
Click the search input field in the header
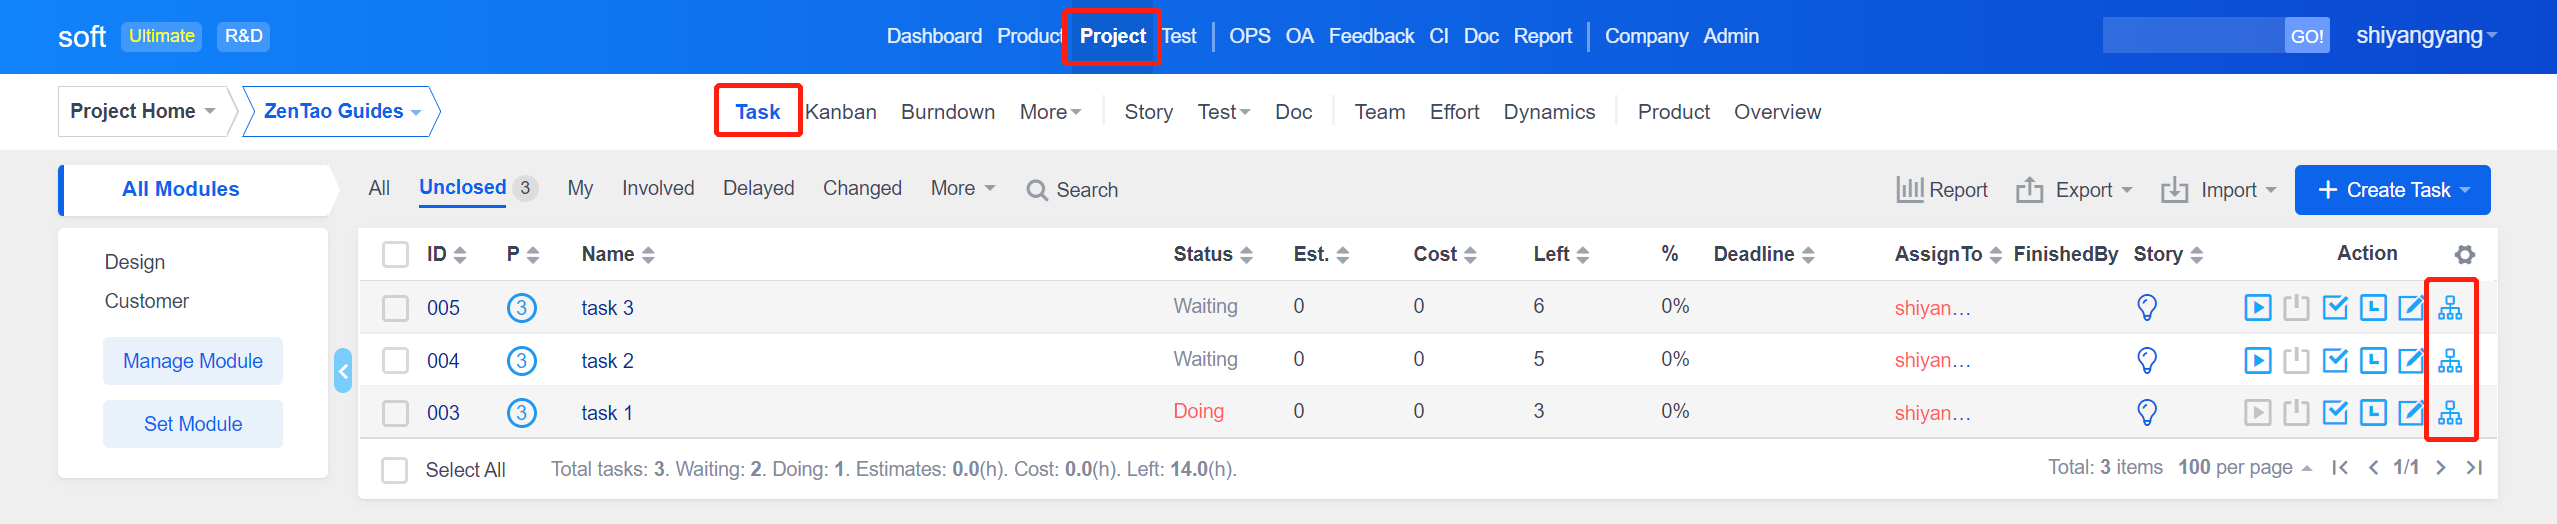(2192, 36)
